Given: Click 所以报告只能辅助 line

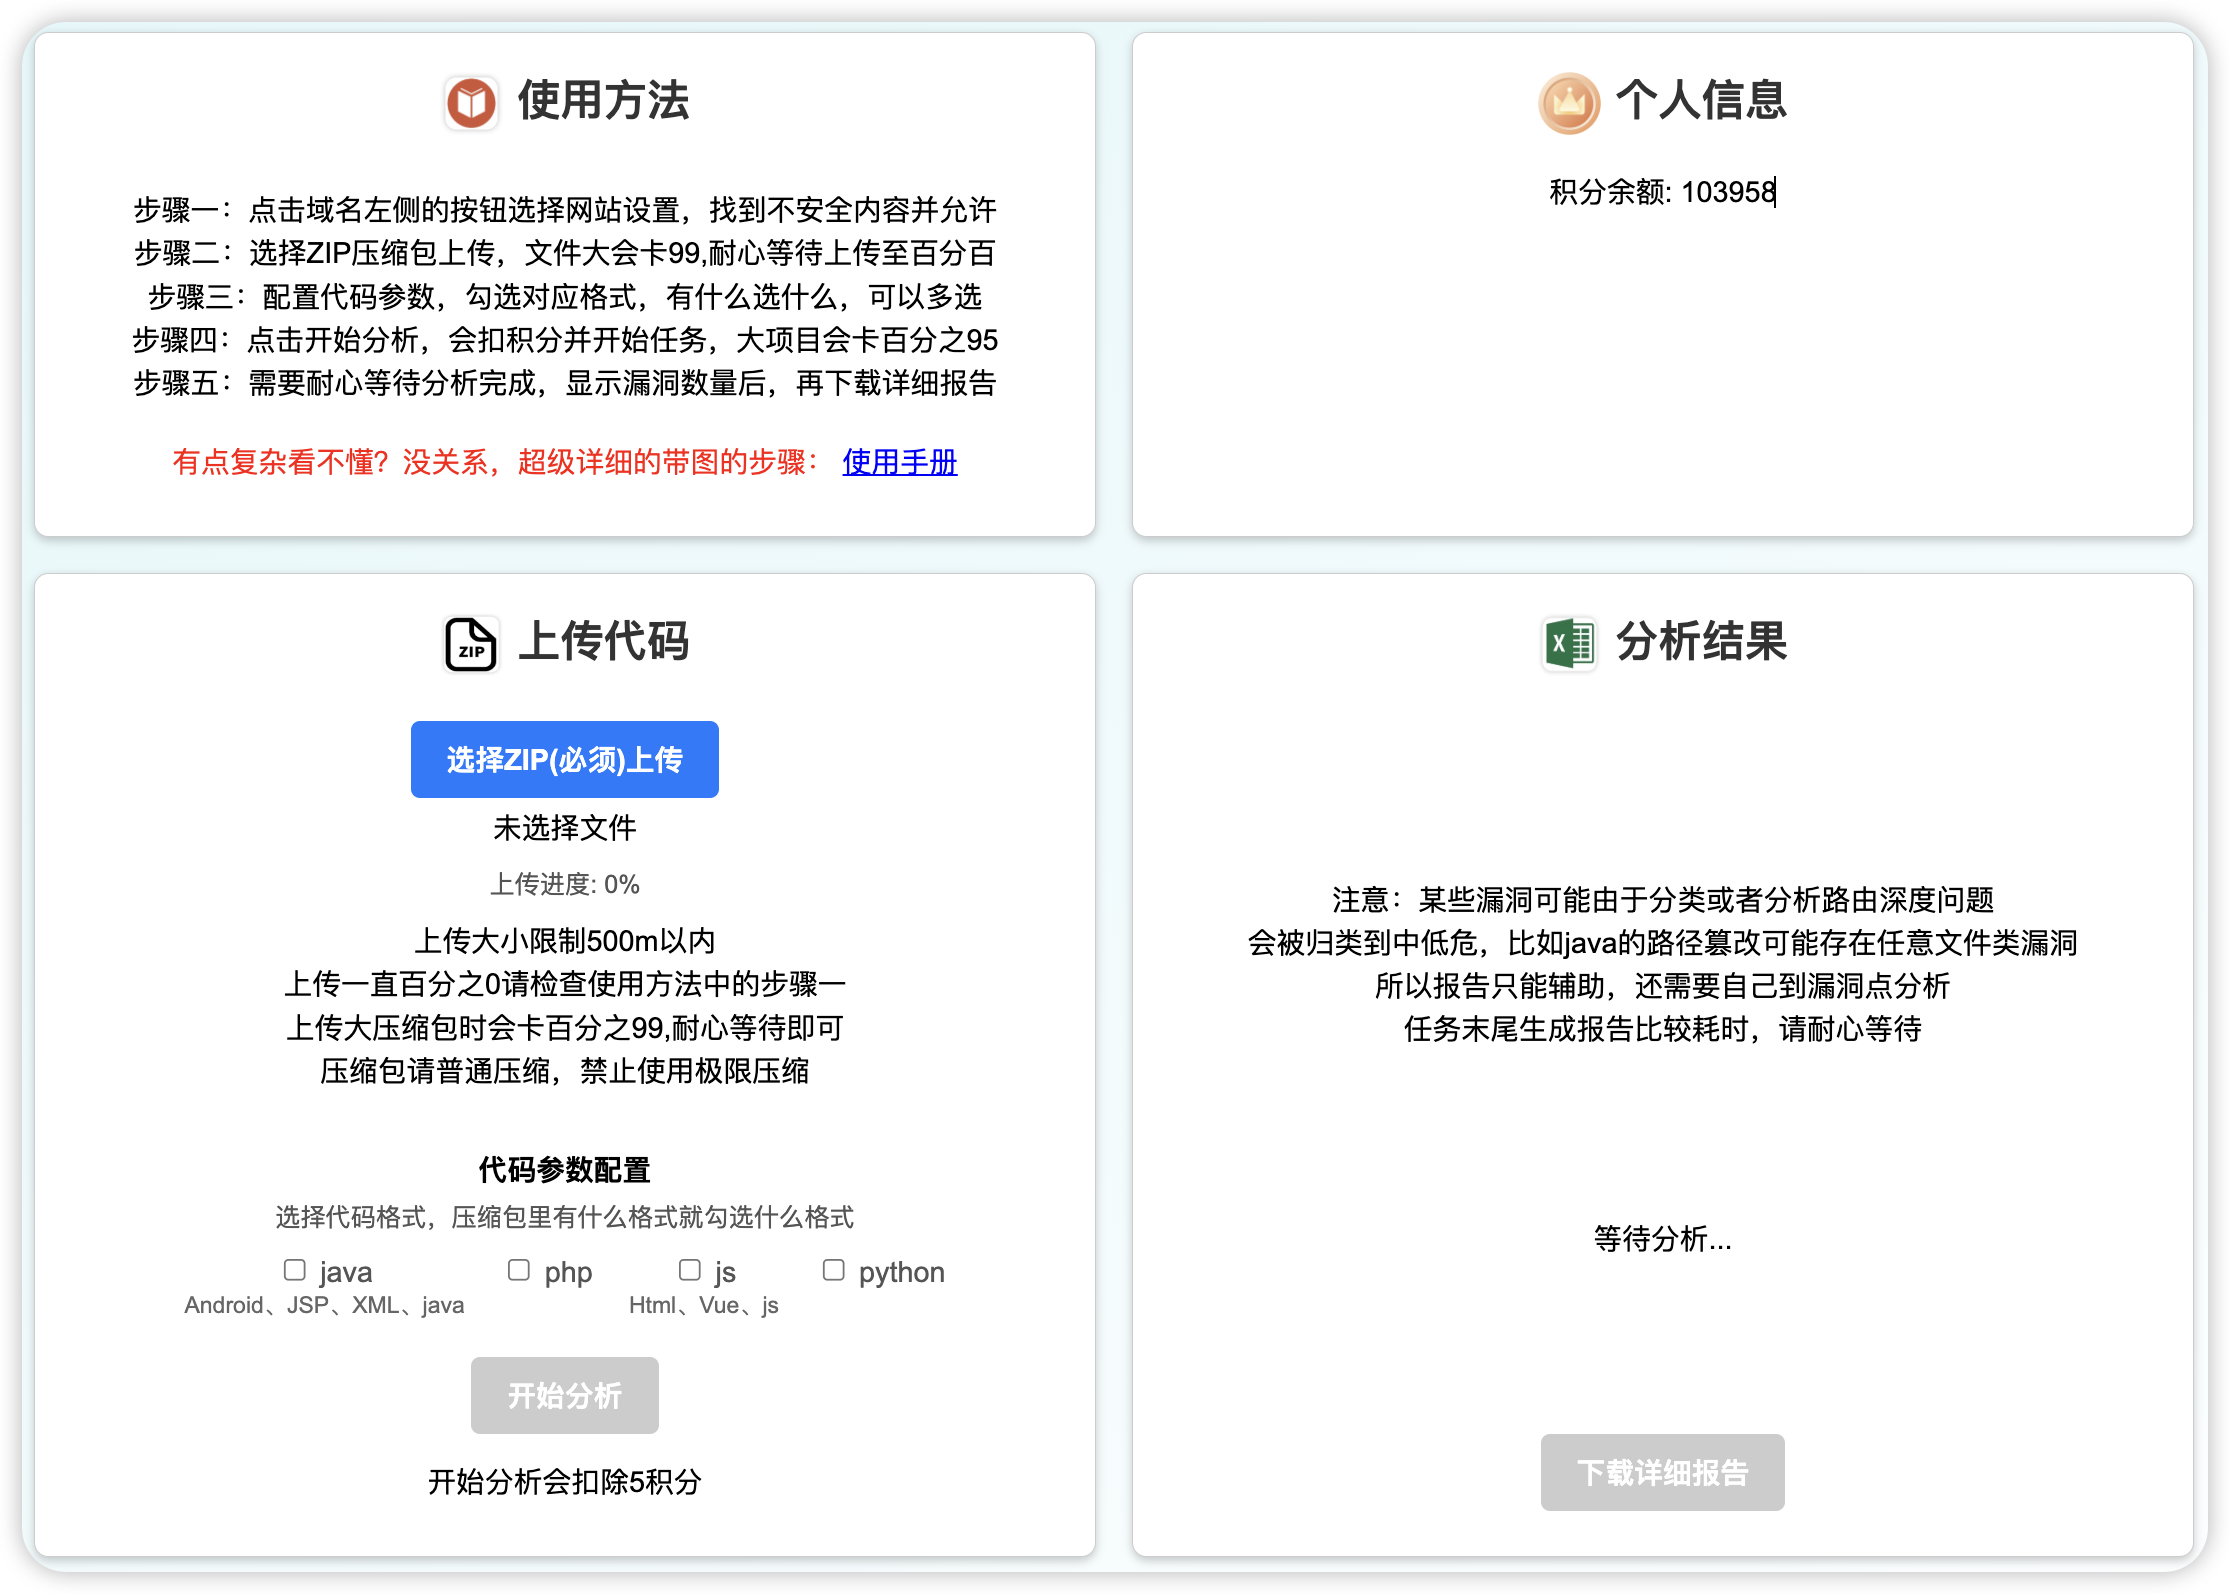Looking at the screenshot, I should click(x=1662, y=986).
